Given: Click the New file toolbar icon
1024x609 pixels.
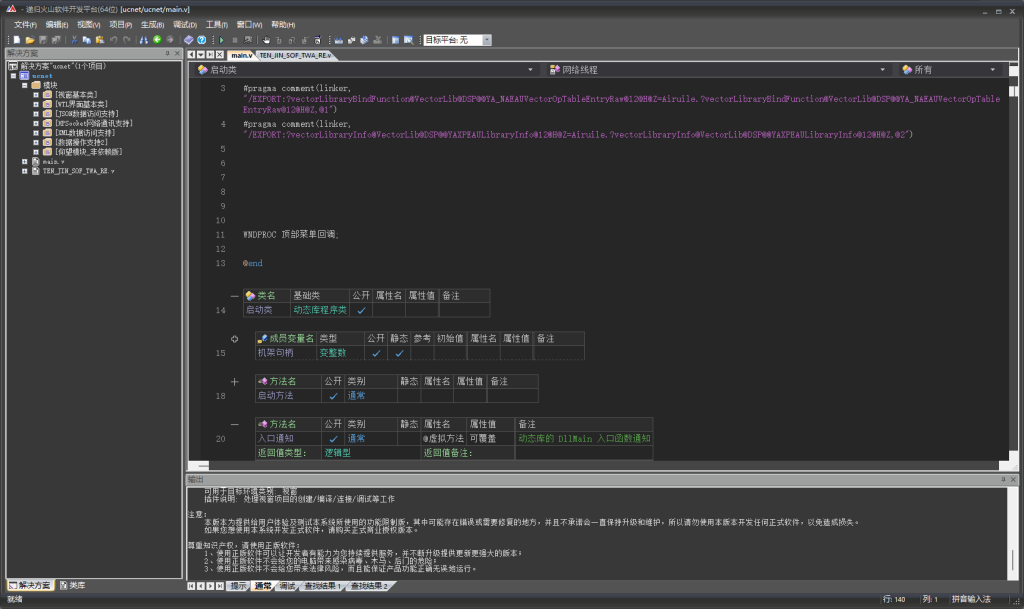Looking at the screenshot, I should coord(17,40).
